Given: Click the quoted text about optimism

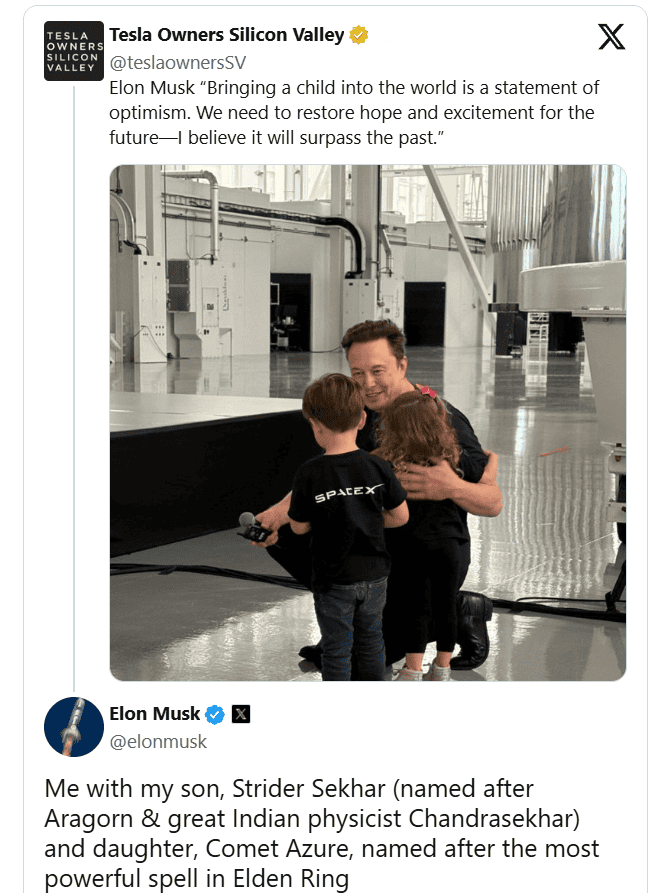Looking at the screenshot, I should click(356, 112).
